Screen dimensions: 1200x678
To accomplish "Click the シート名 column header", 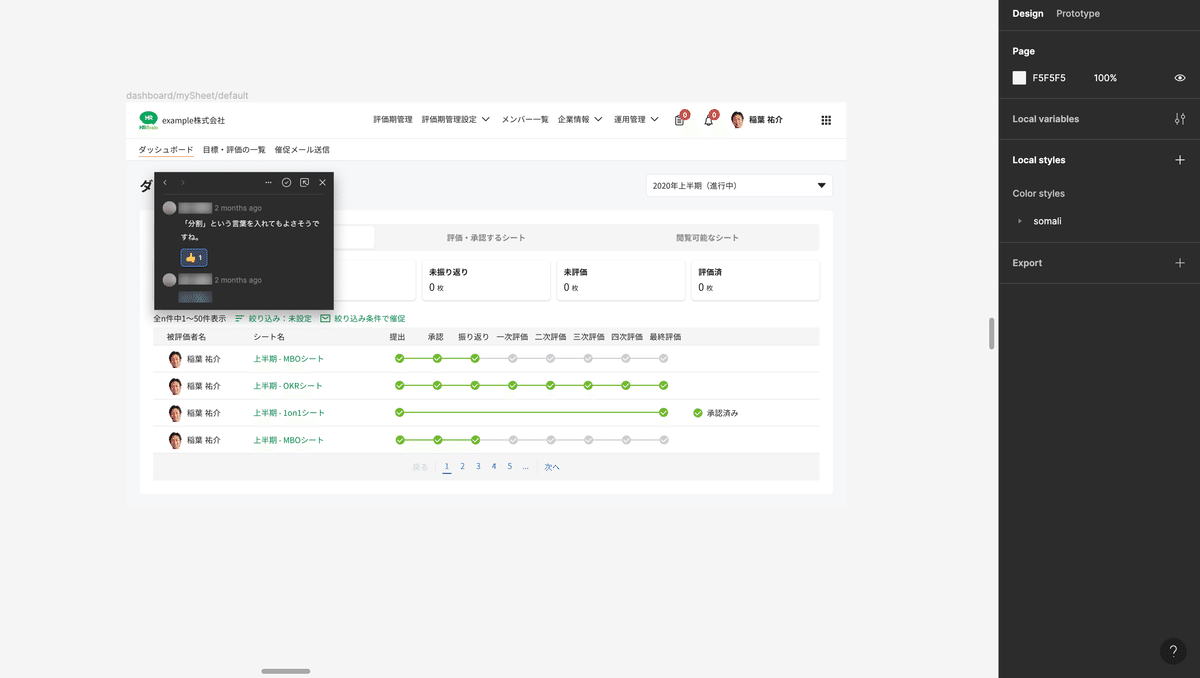I will (x=269, y=337).
